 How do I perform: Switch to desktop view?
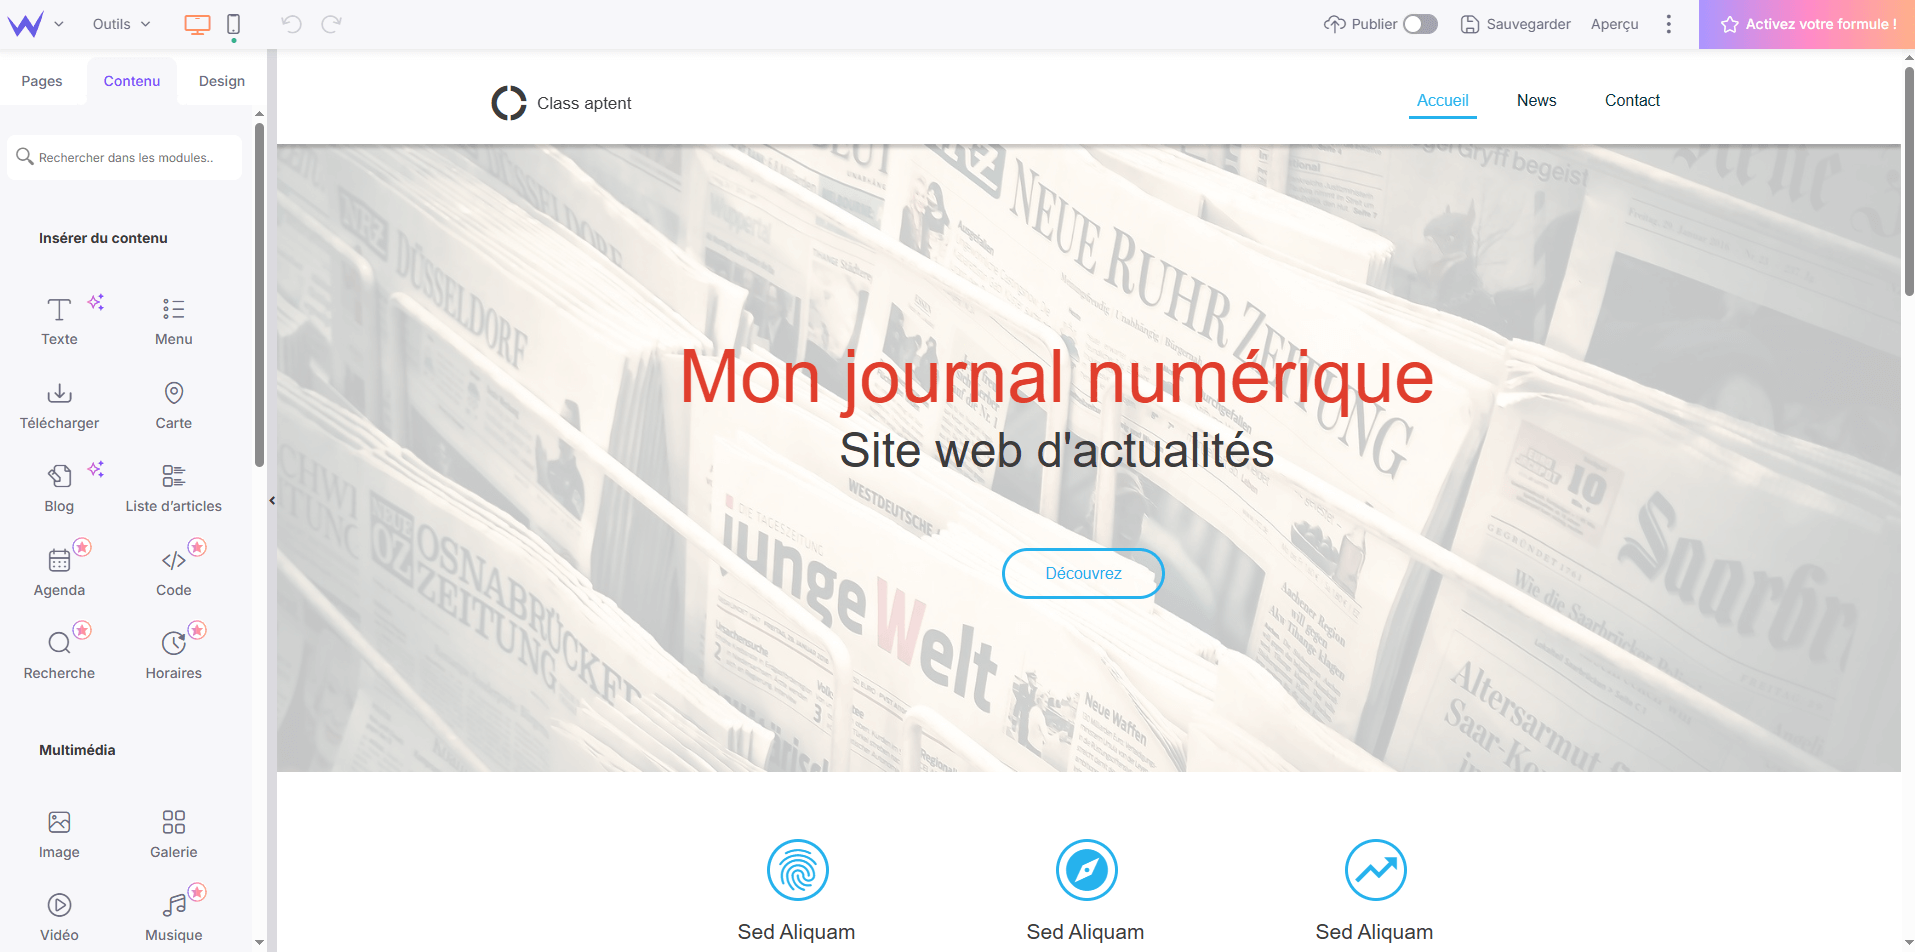[197, 24]
